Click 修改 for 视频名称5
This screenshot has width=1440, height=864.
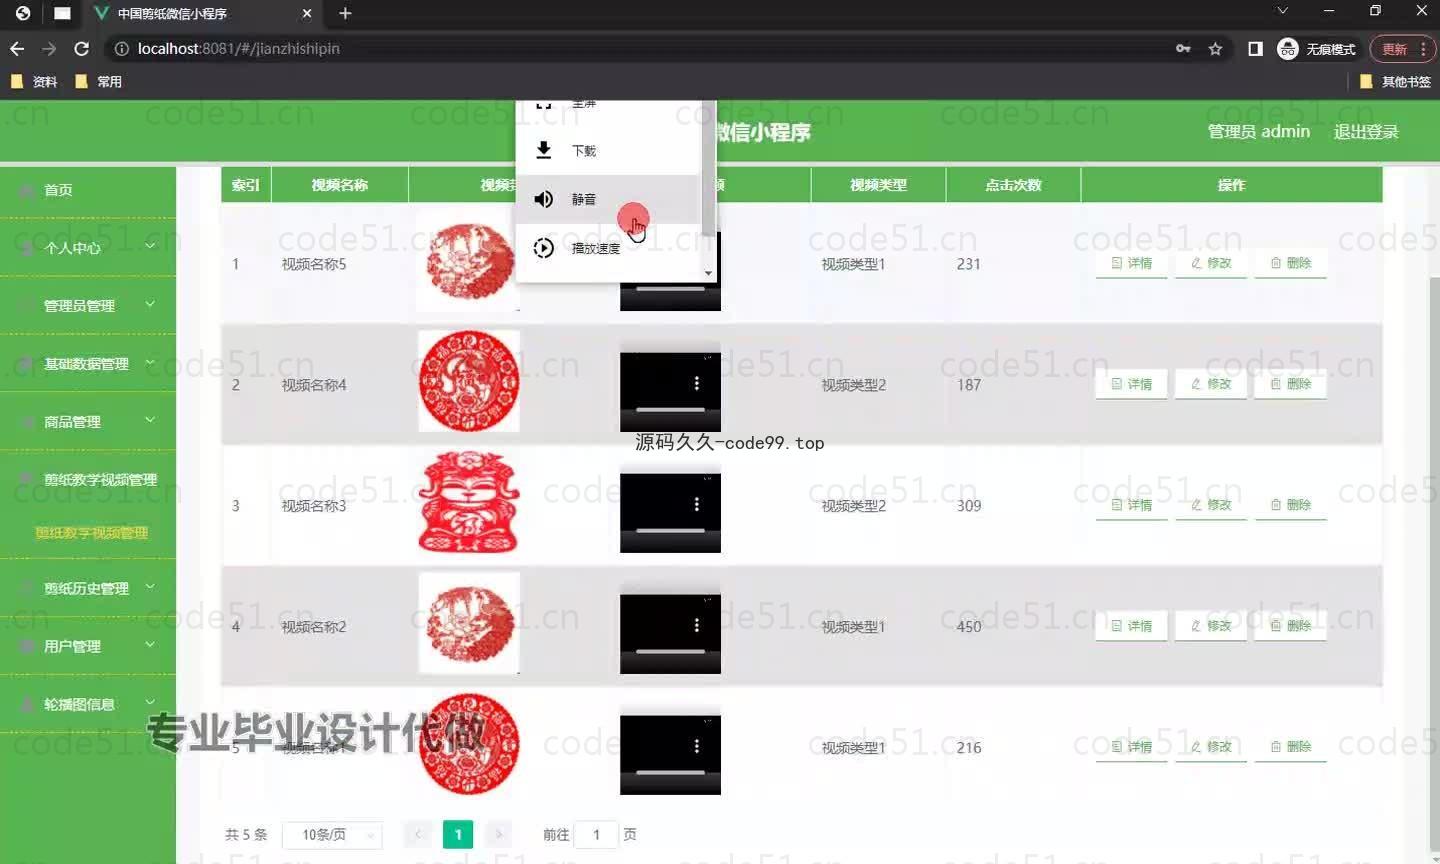[x=1211, y=263]
